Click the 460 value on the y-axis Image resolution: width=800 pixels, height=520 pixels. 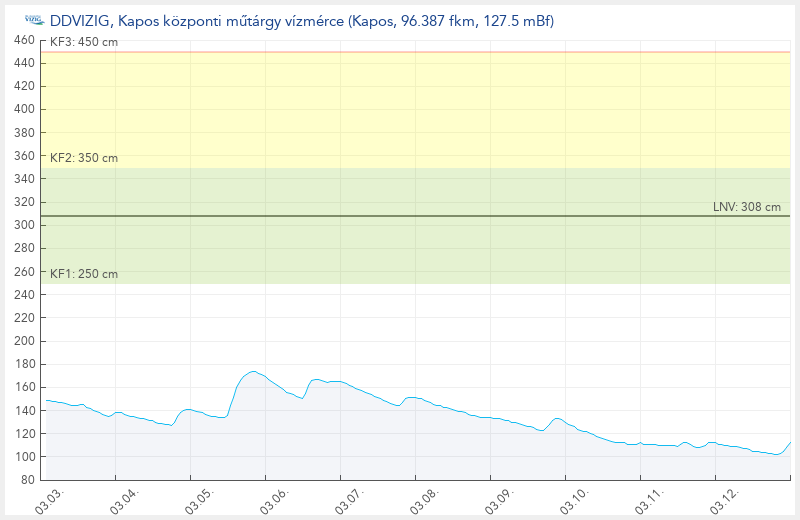click(x=24, y=40)
